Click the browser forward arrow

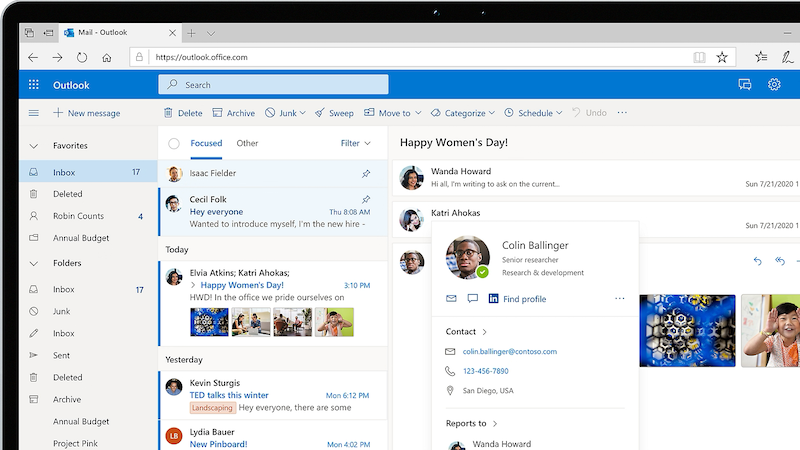coord(57,58)
